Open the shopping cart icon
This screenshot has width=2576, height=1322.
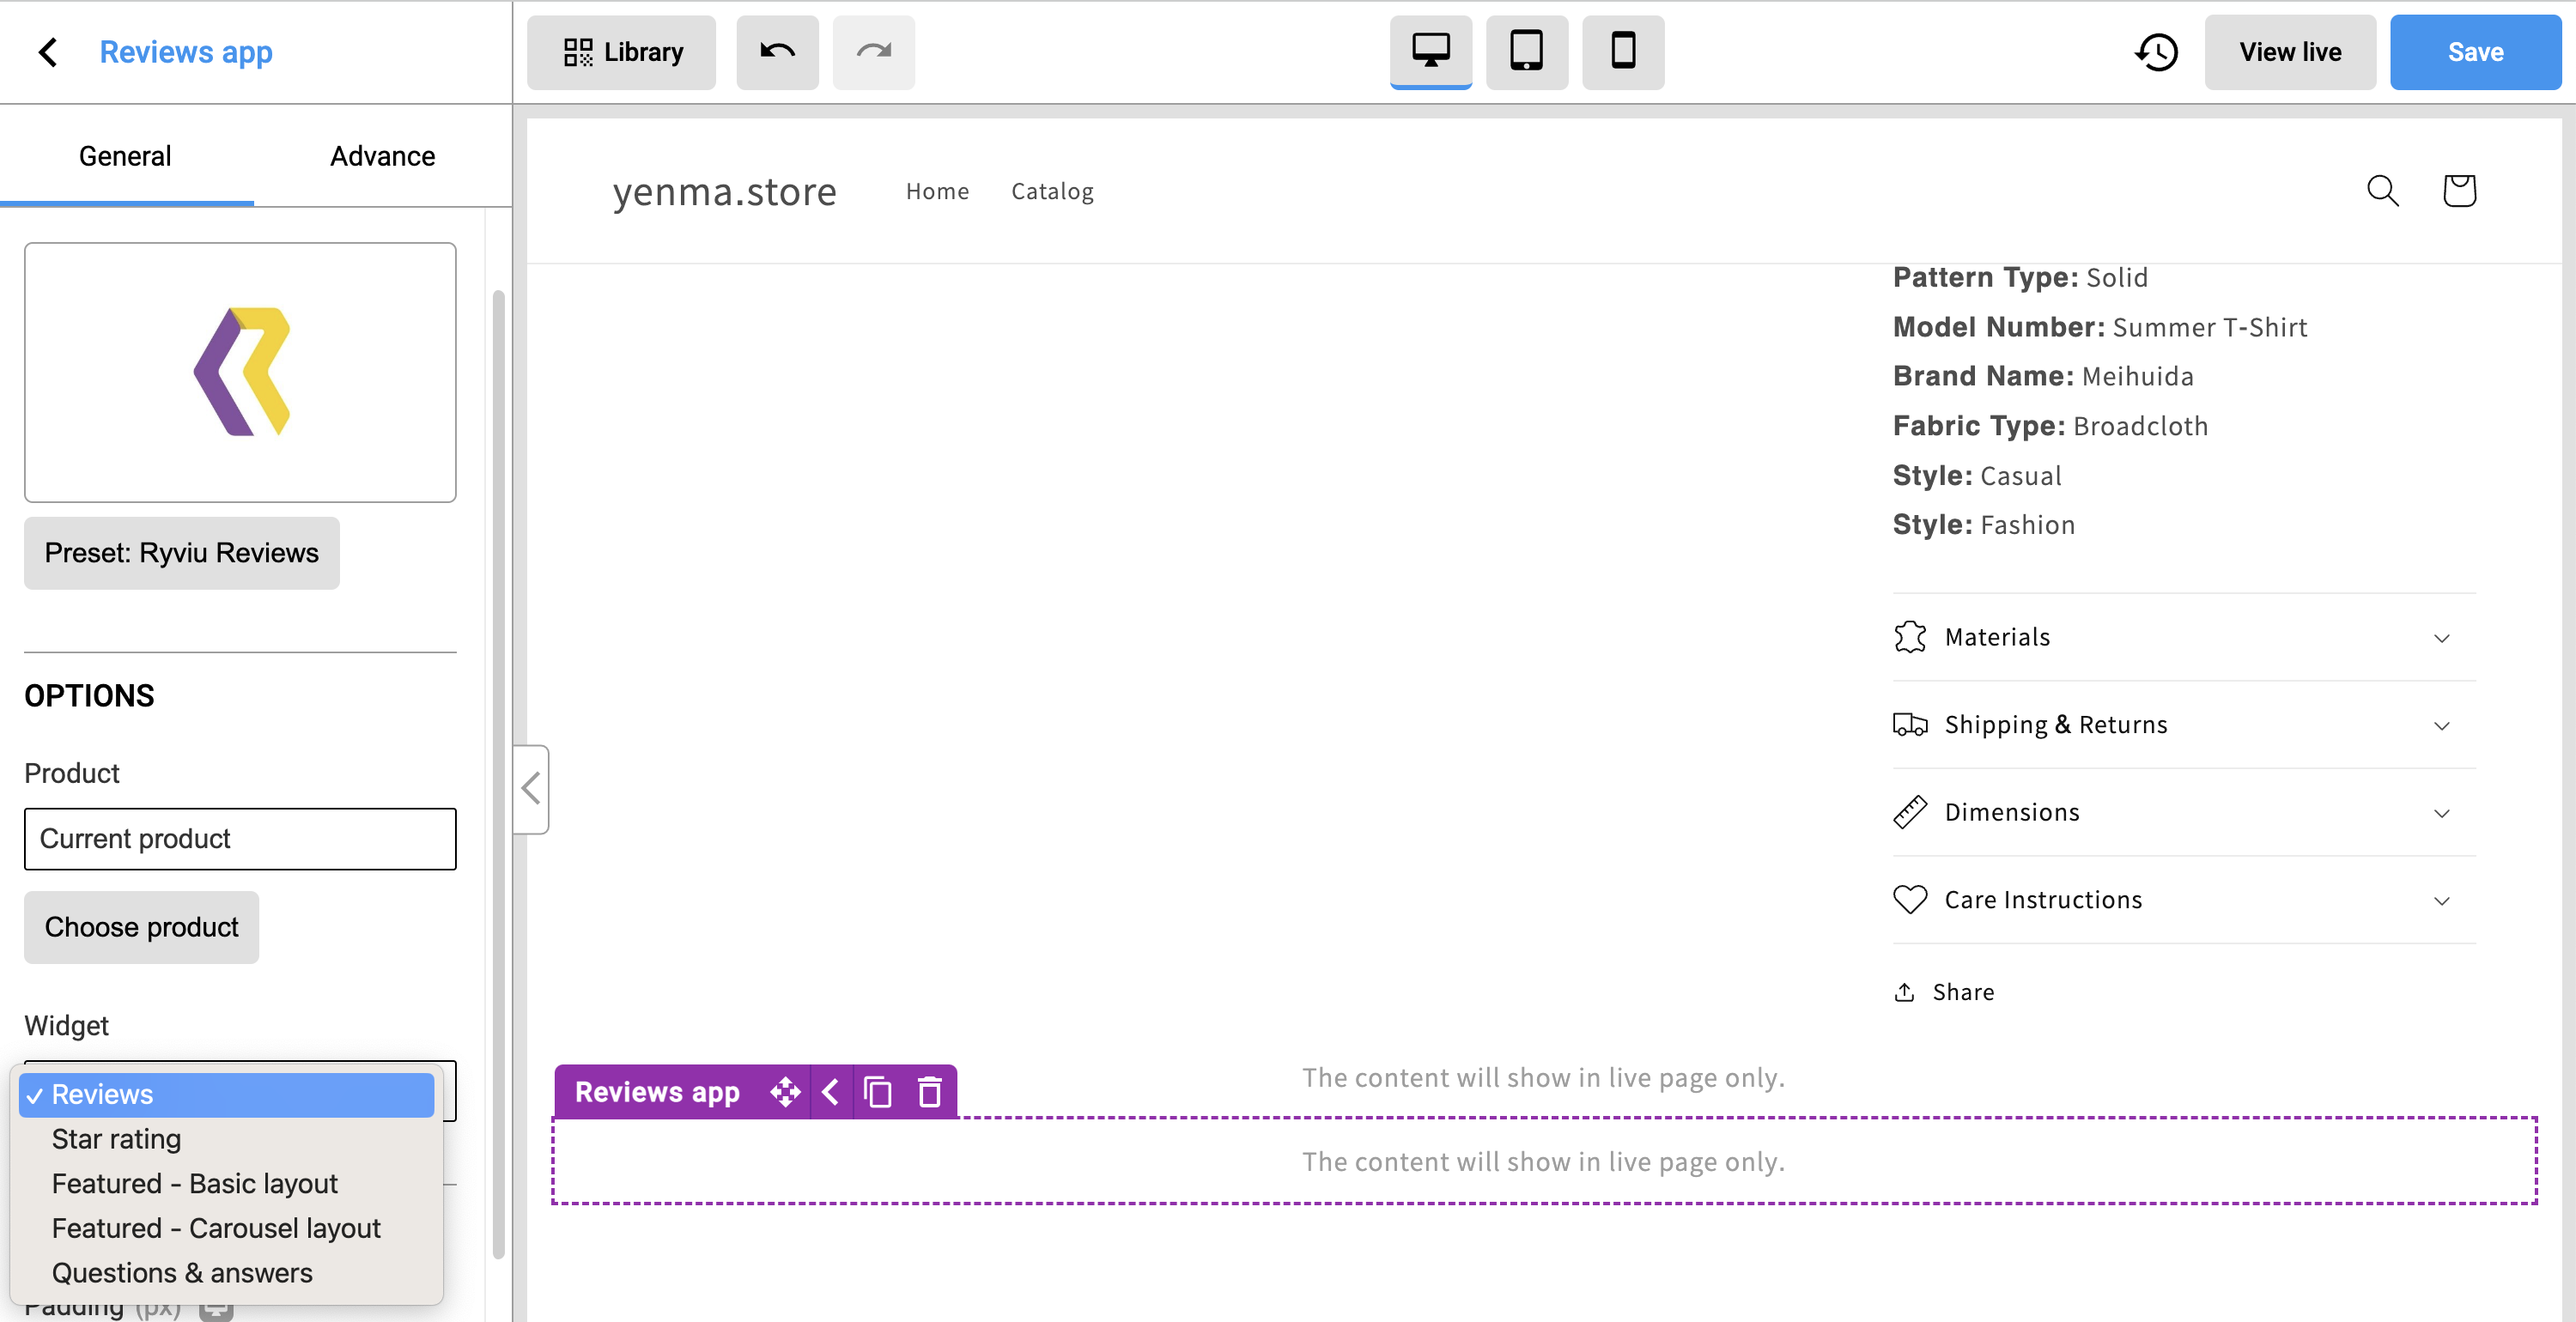pos(2459,191)
